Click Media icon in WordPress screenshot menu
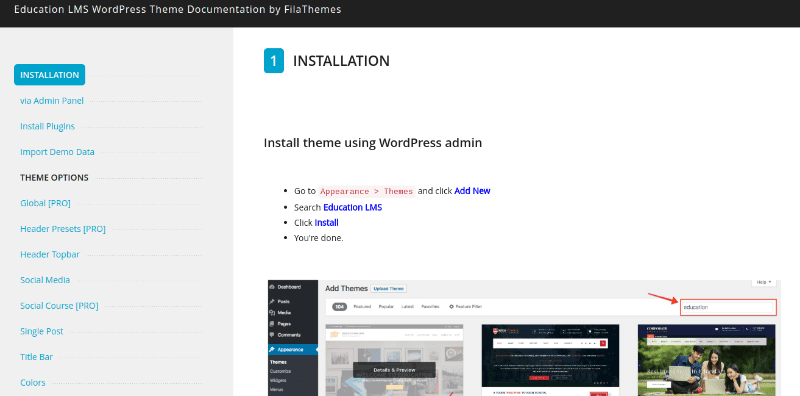Image resolution: width=800 pixels, height=396 pixels. [272, 313]
